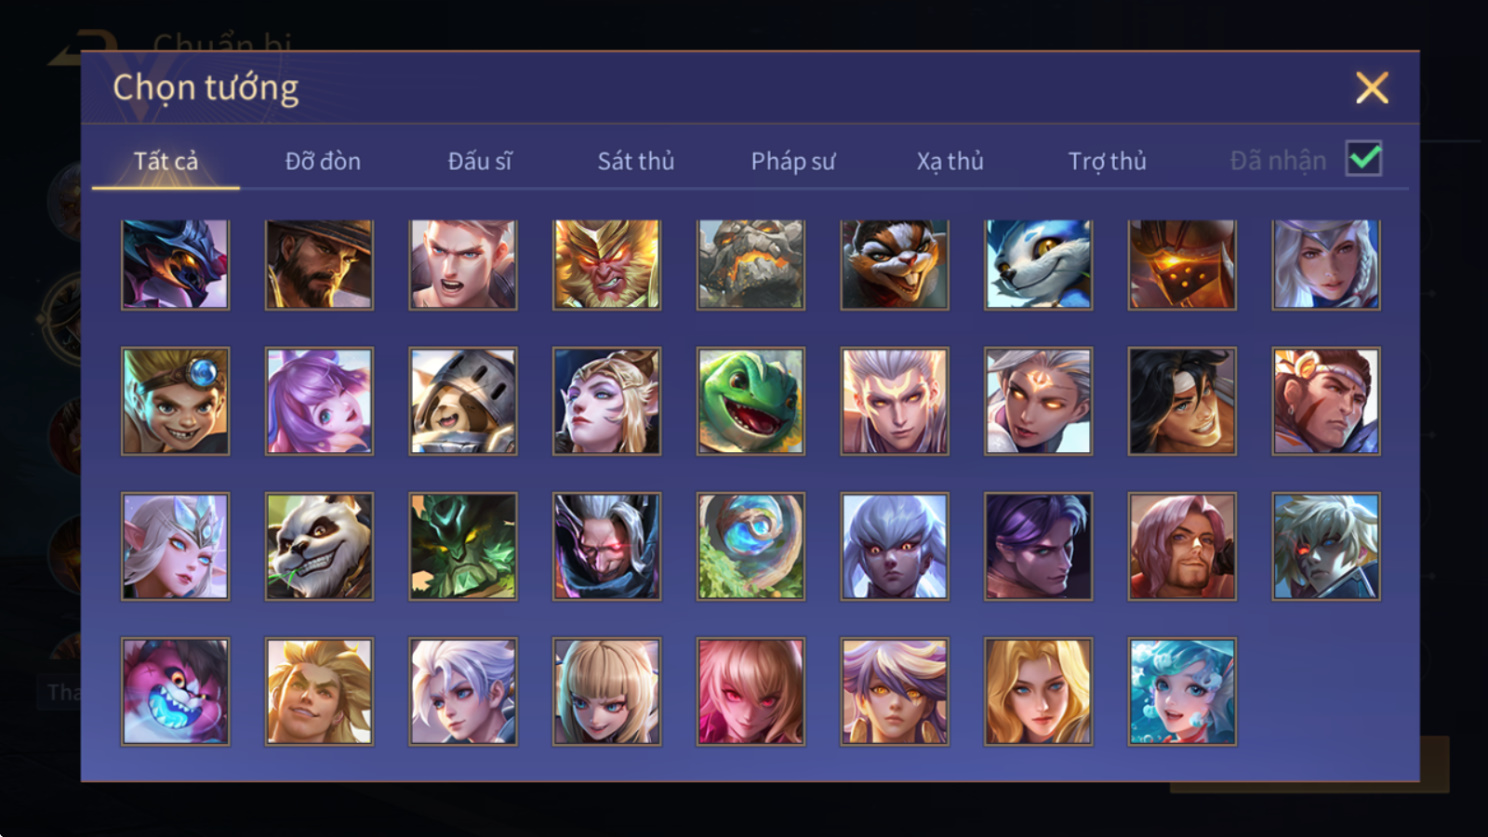This screenshot has width=1488, height=837.
Task: Choose the red-haired pink glowing hero
Action: (x=750, y=692)
